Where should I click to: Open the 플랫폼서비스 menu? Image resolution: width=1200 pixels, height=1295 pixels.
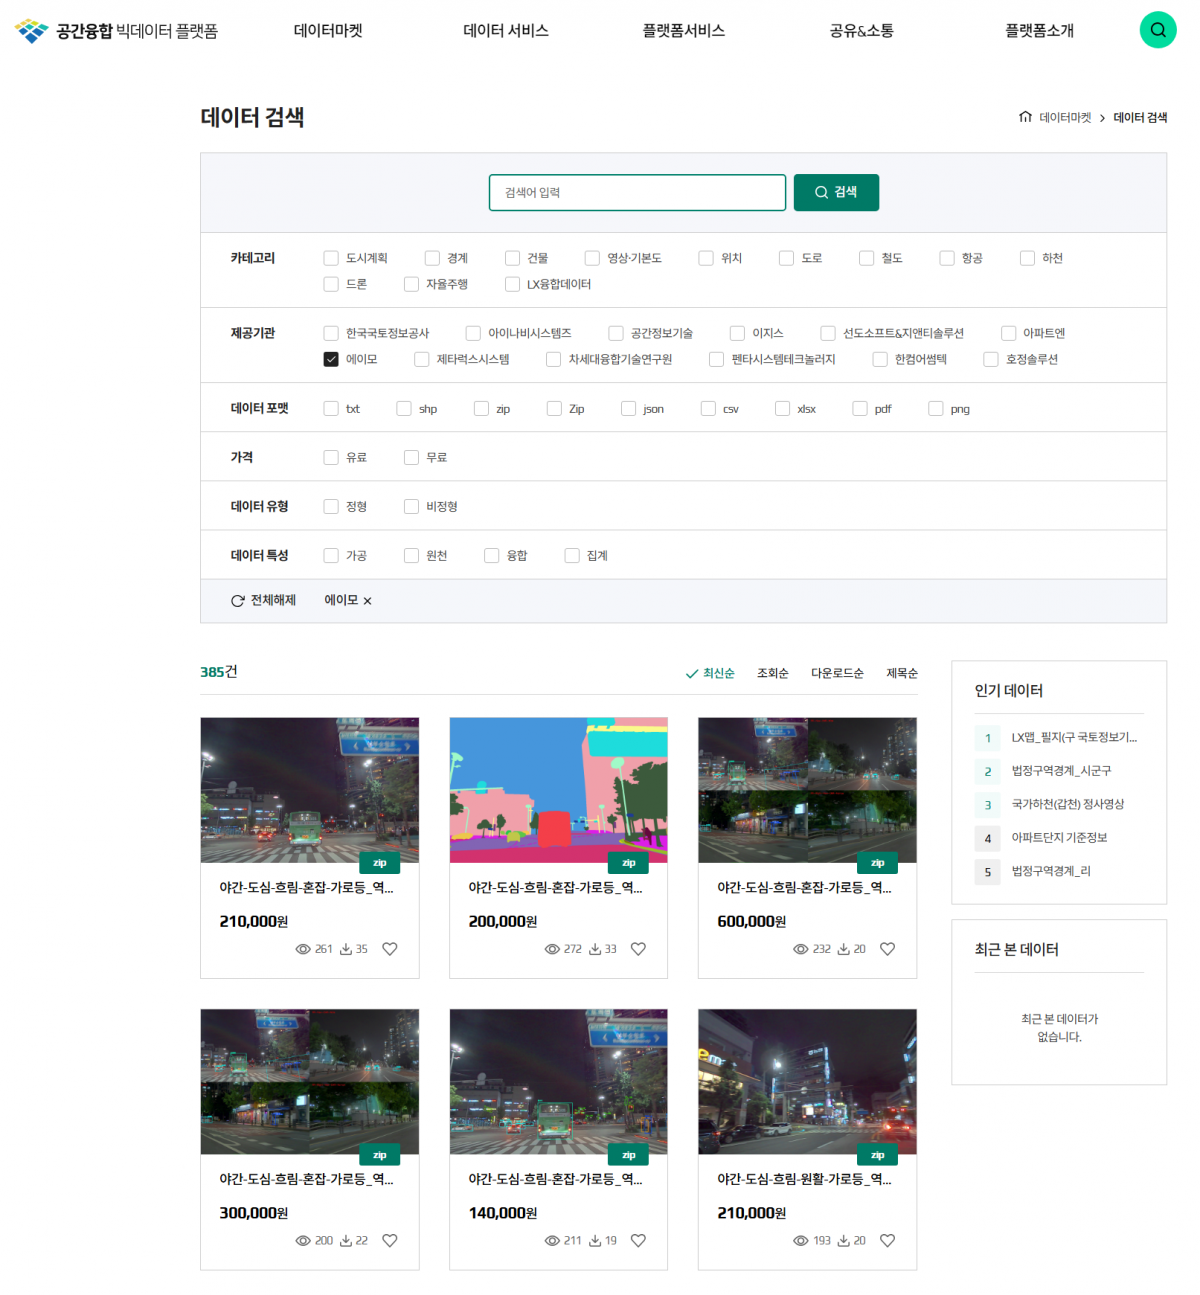pos(683,31)
